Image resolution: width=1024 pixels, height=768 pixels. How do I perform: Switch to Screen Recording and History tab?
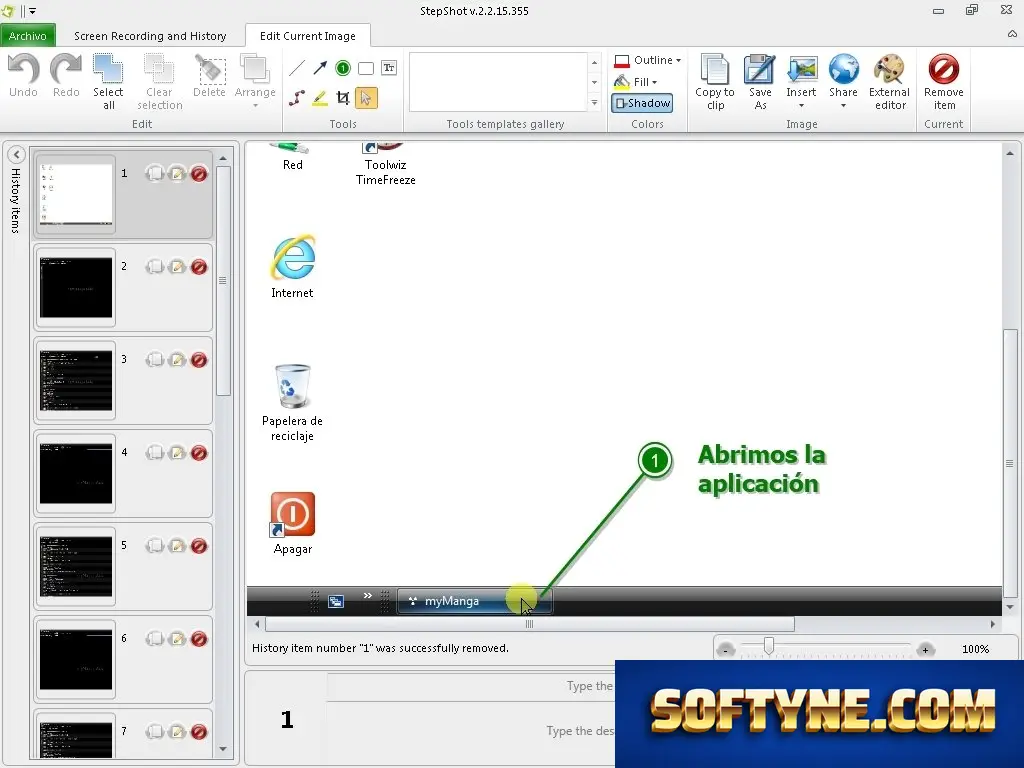click(x=150, y=36)
